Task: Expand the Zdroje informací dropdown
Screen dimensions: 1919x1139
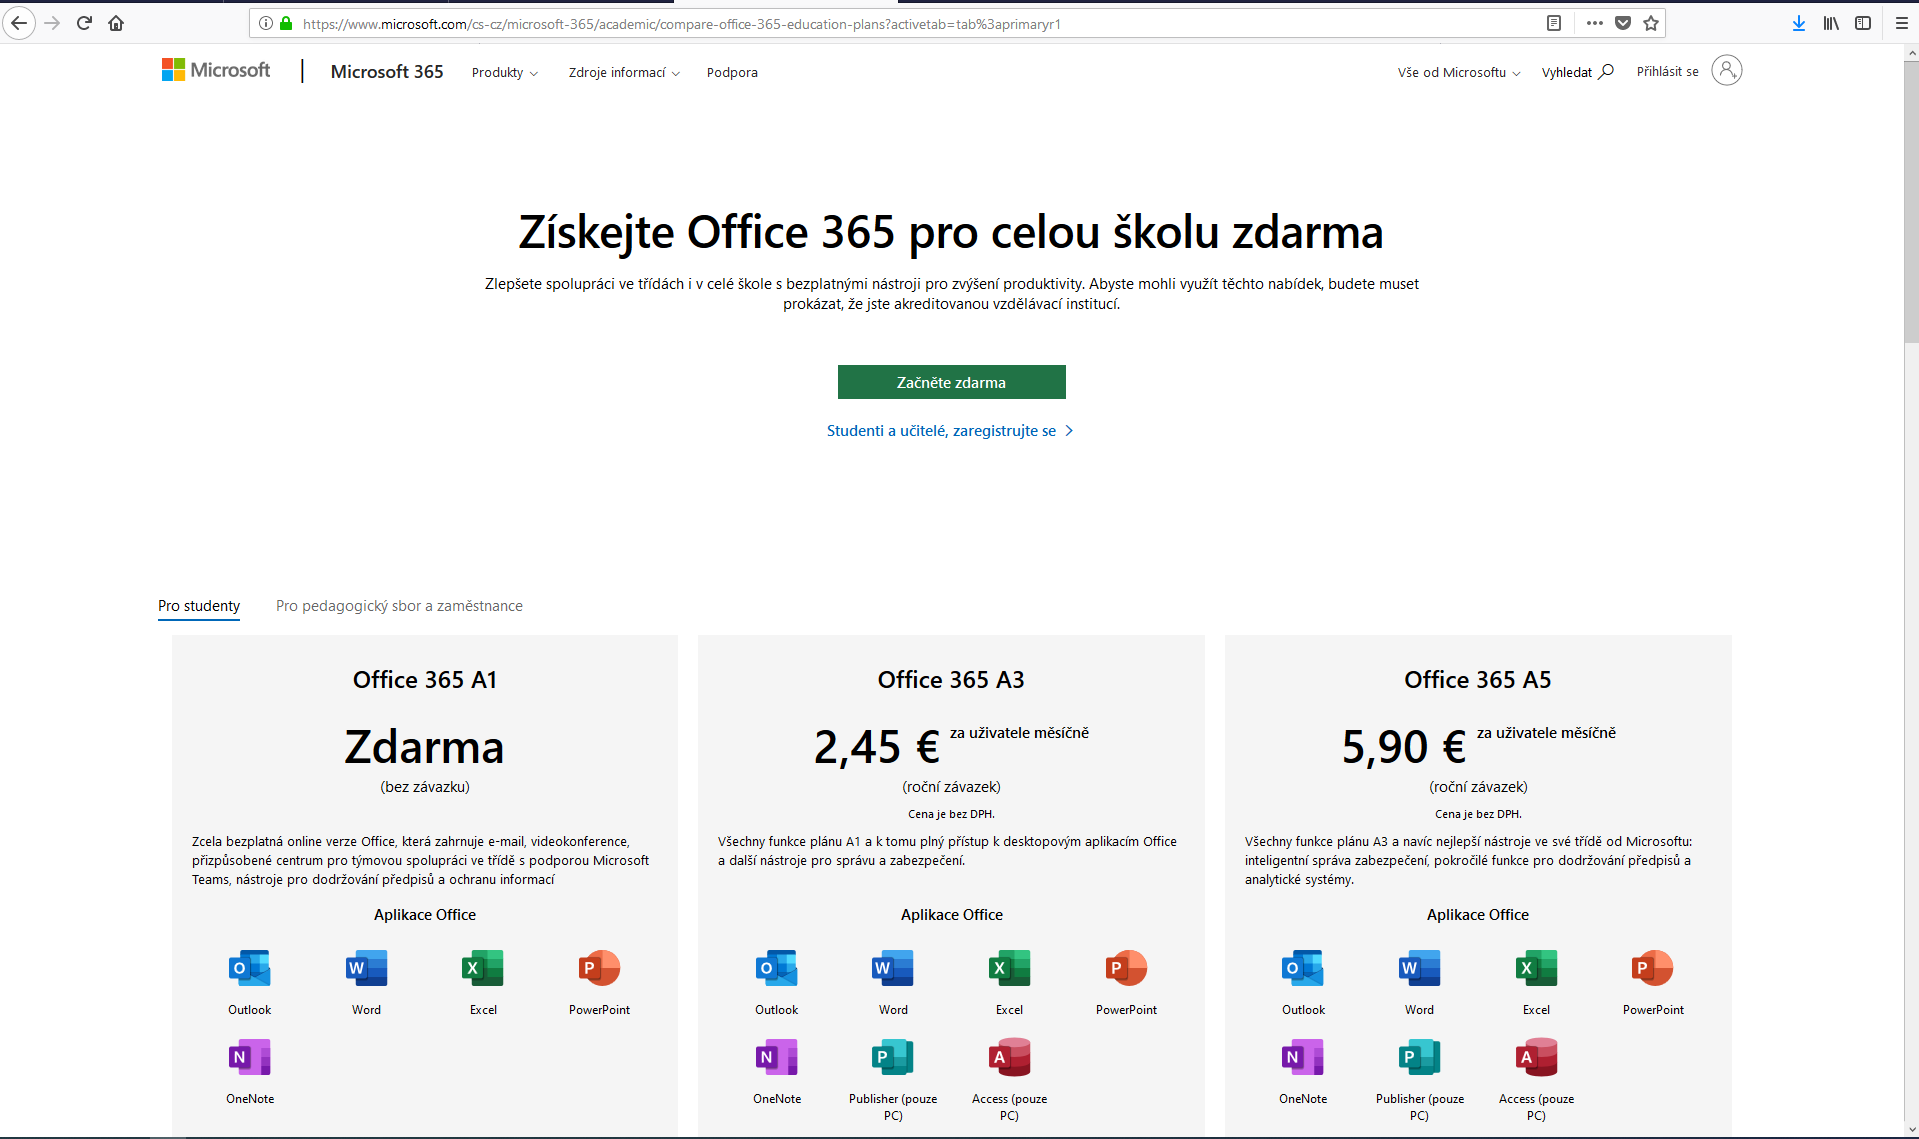Action: (624, 72)
